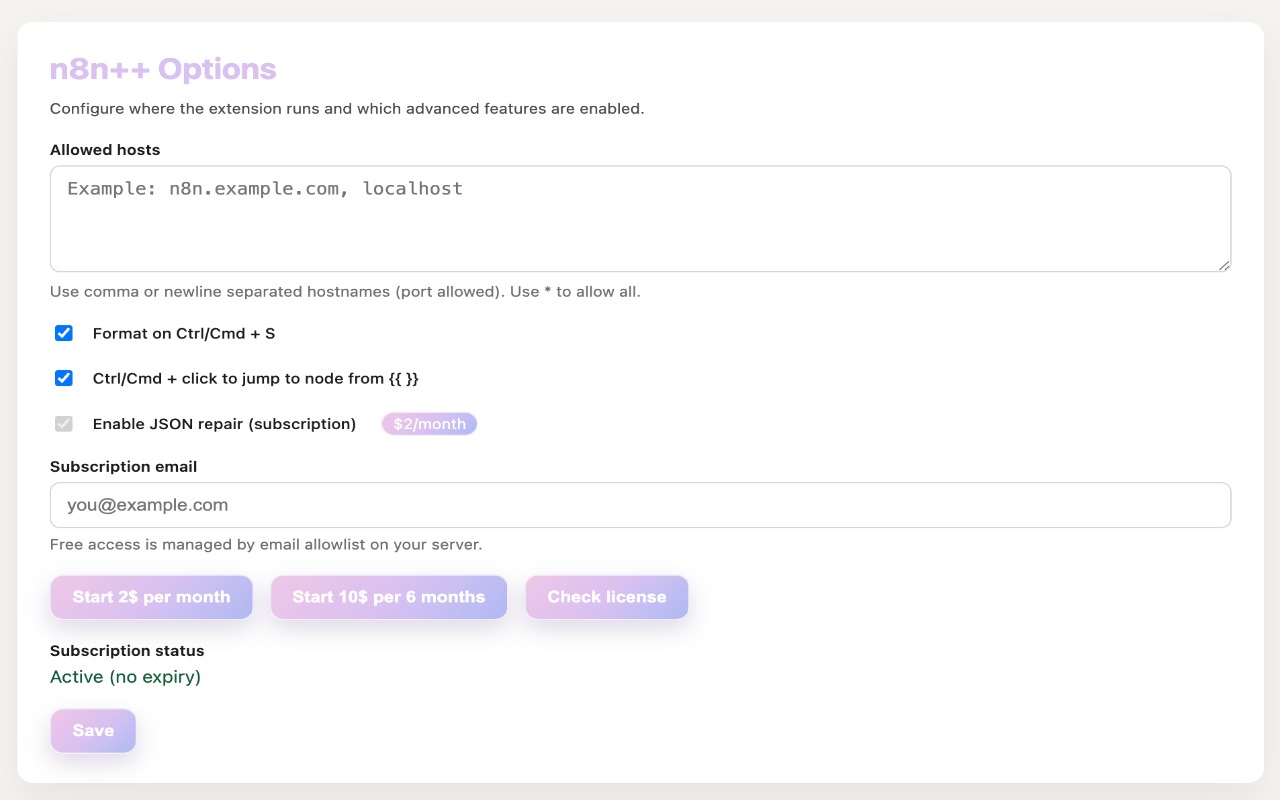Save the extension options

coord(93,731)
